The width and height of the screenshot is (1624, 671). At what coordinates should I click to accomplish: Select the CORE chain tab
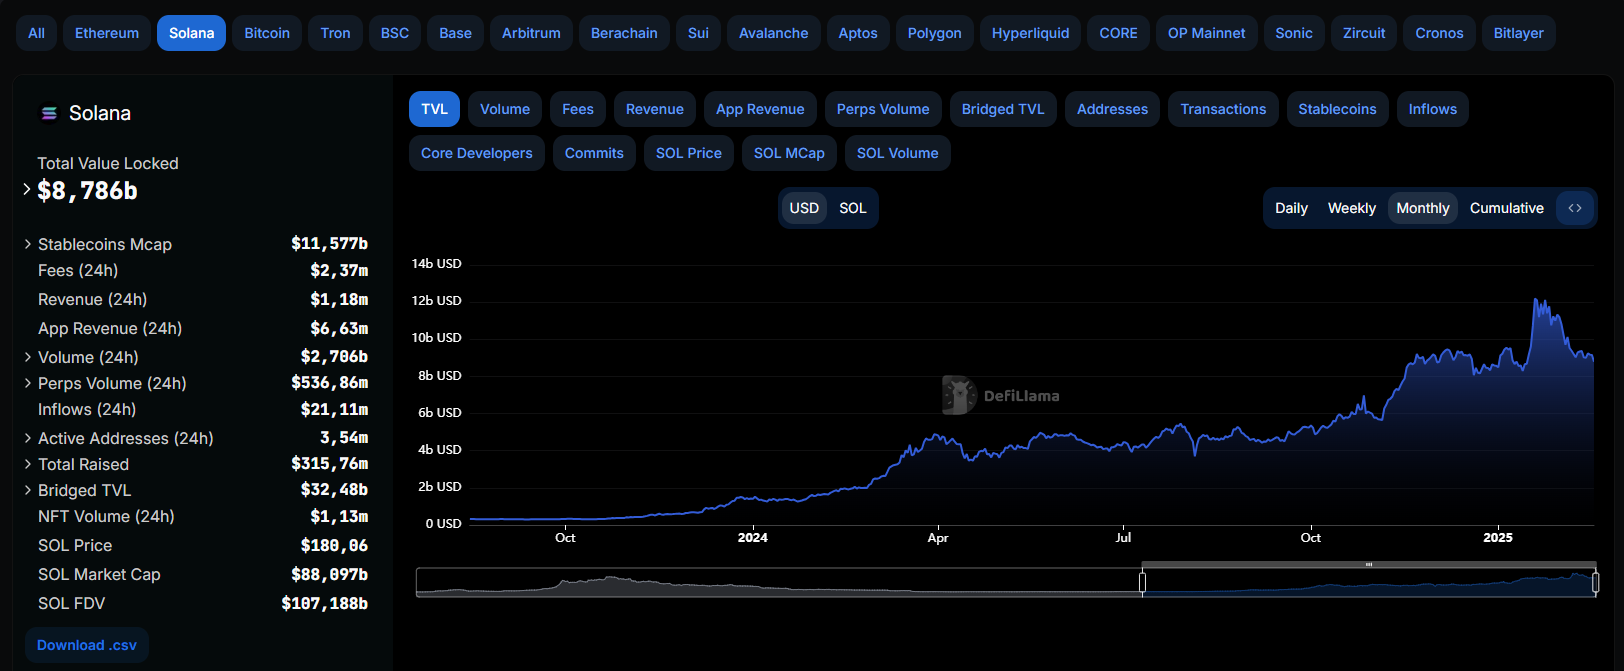[x=1118, y=33]
